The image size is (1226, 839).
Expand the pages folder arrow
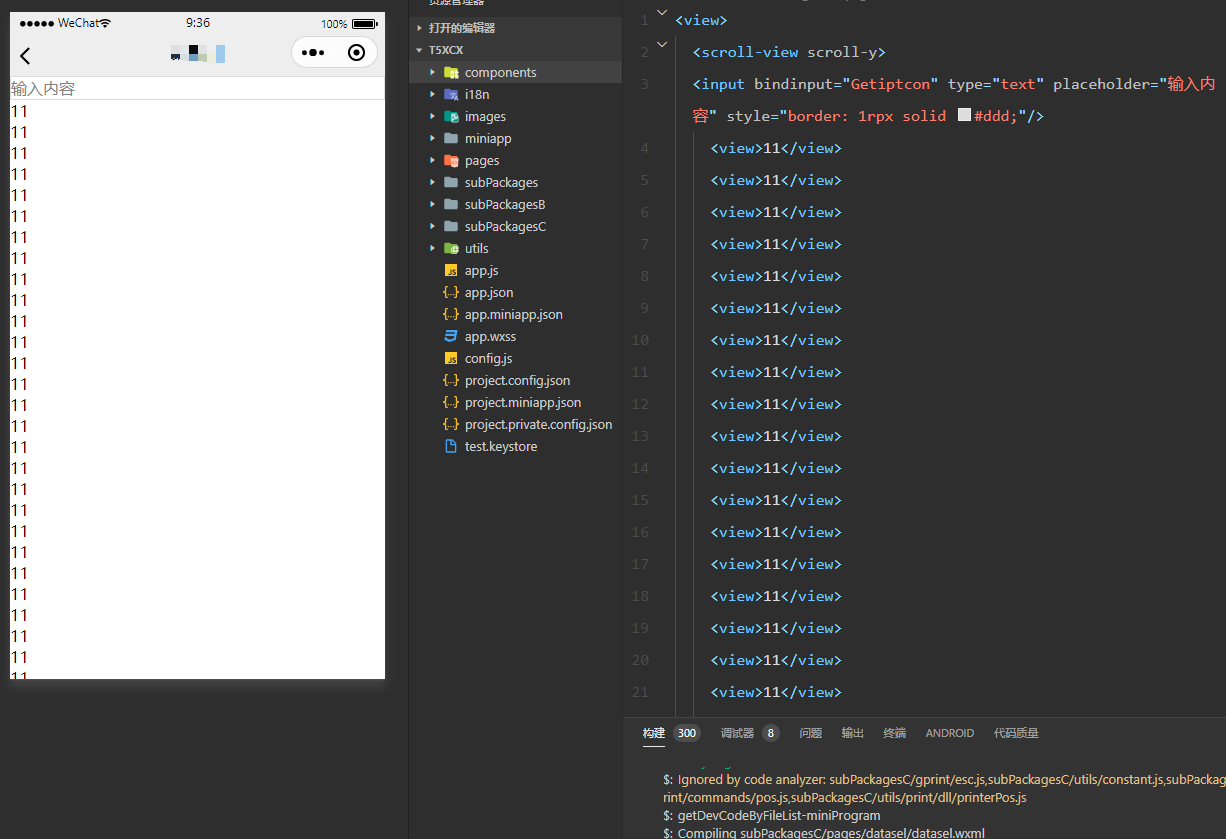coord(432,160)
